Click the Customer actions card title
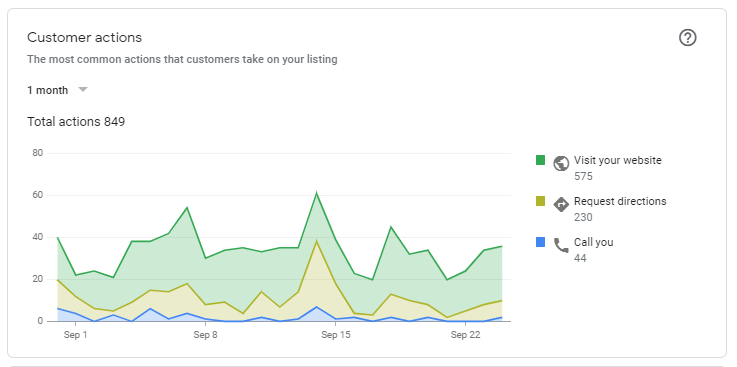 [x=85, y=38]
